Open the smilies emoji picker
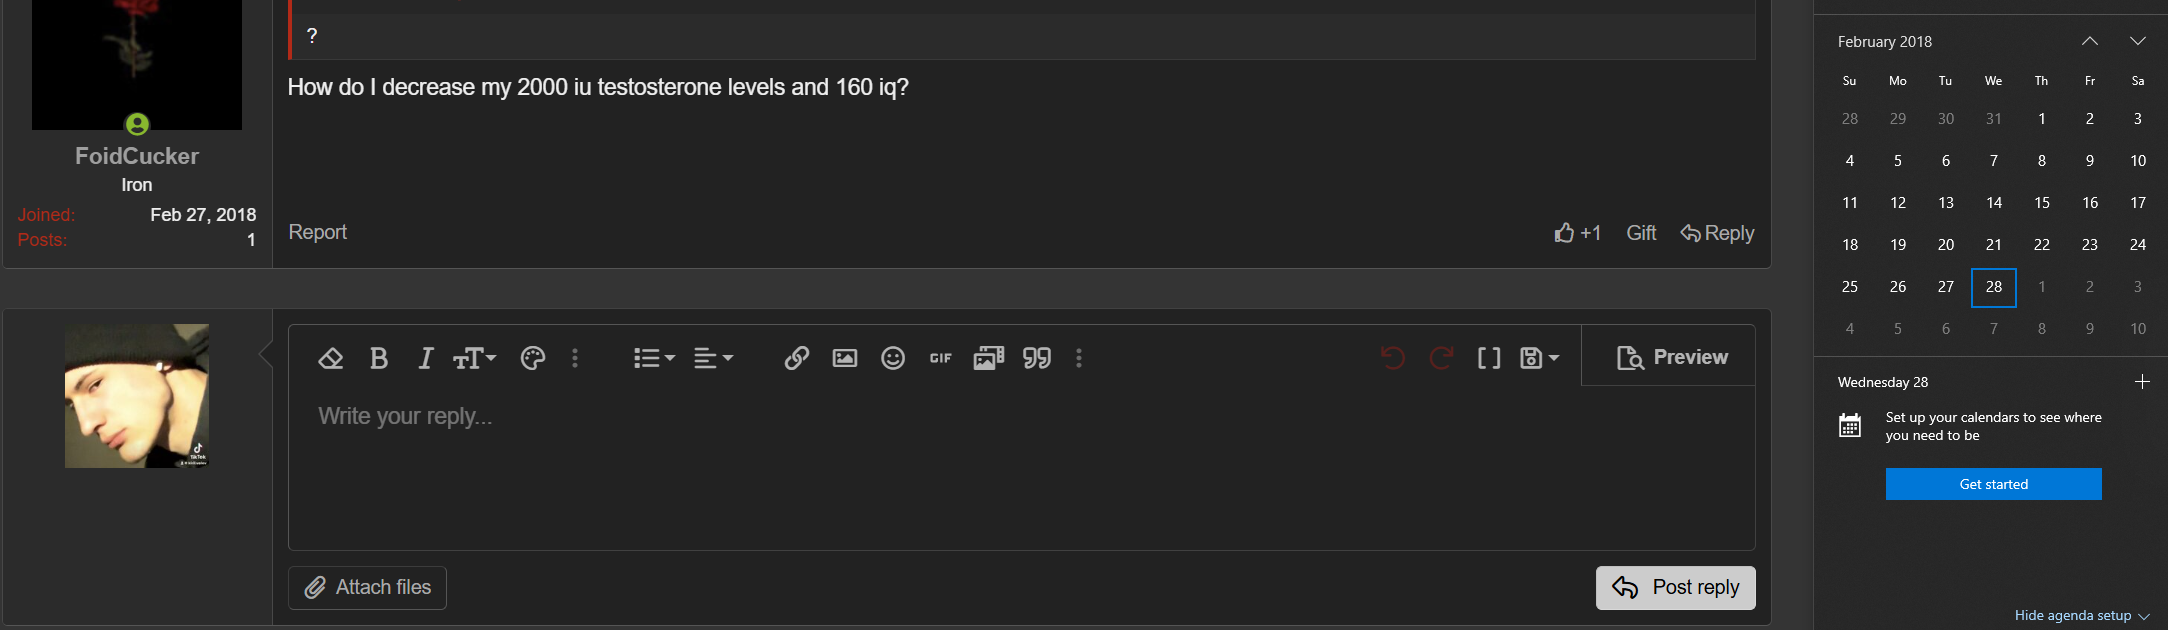 (893, 358)
